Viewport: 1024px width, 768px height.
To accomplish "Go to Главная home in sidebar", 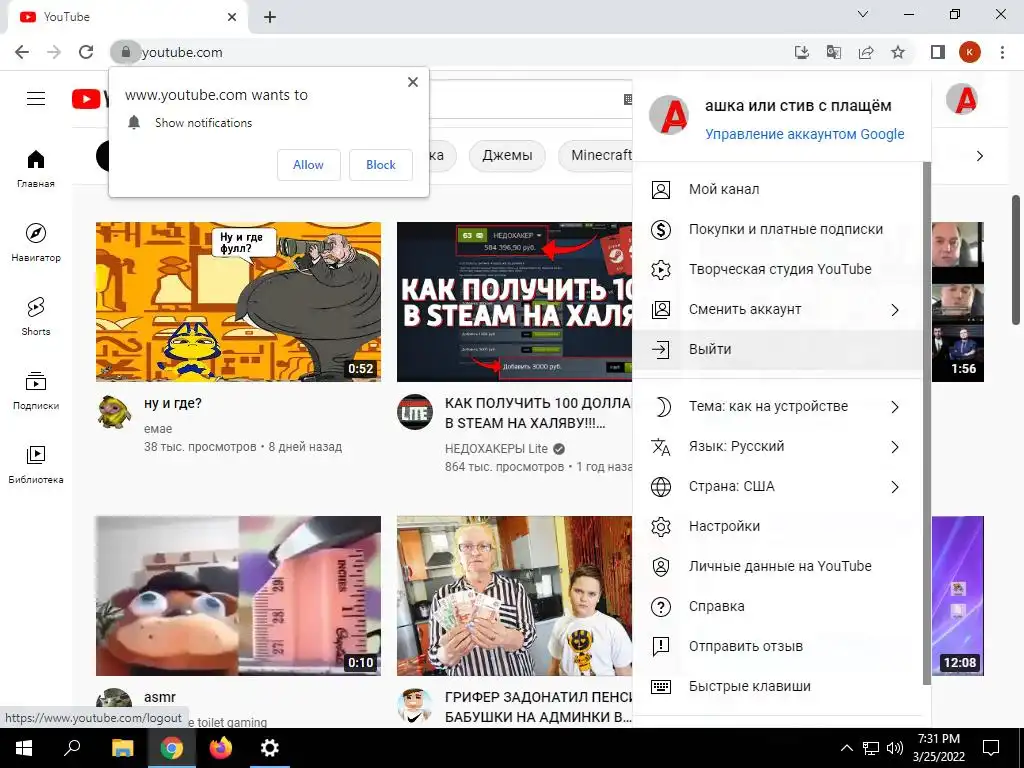I will coord(36,168).
